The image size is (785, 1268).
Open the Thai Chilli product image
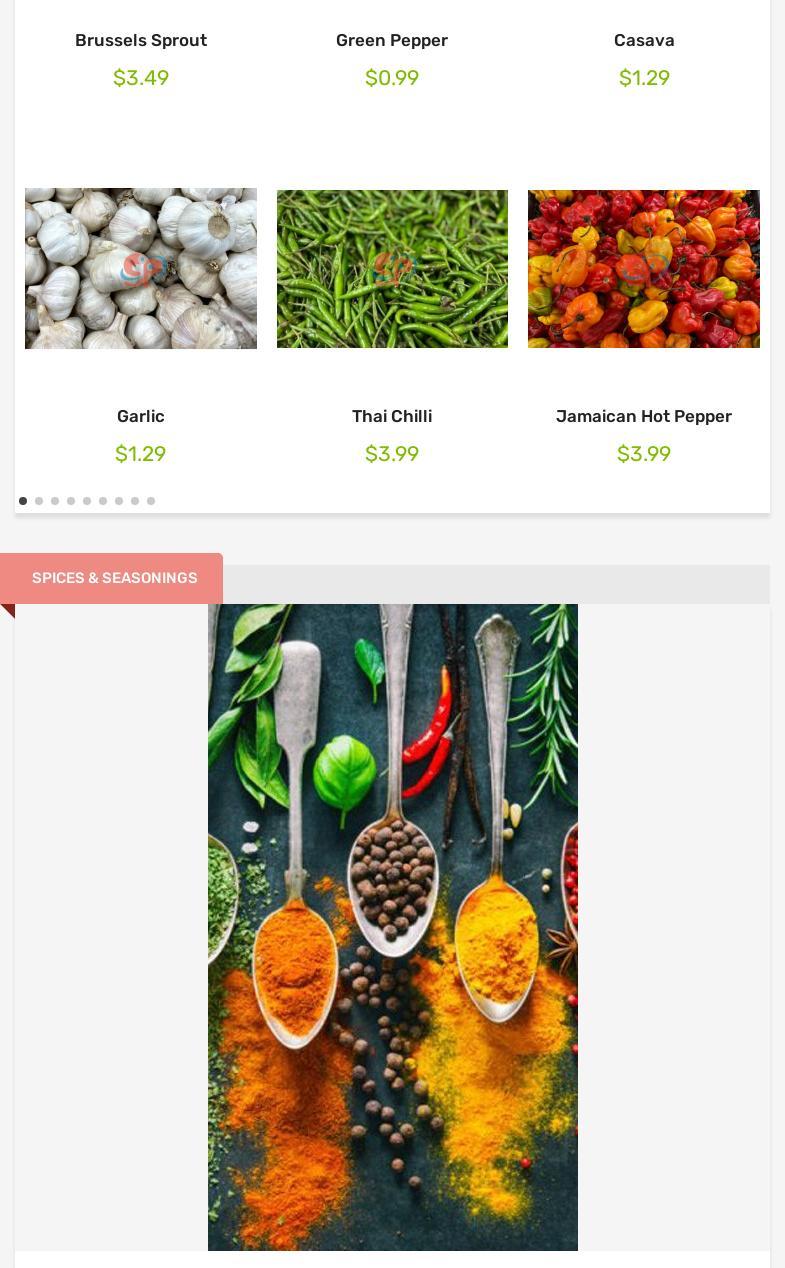click(x=392, y=268)
